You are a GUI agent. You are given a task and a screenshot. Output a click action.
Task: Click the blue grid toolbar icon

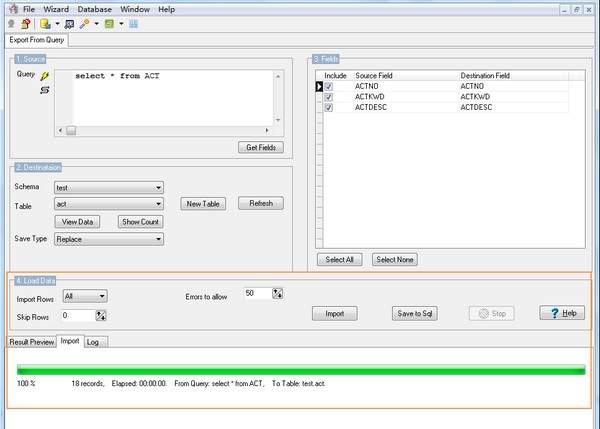pyautogui.click(x=133, y=23)
